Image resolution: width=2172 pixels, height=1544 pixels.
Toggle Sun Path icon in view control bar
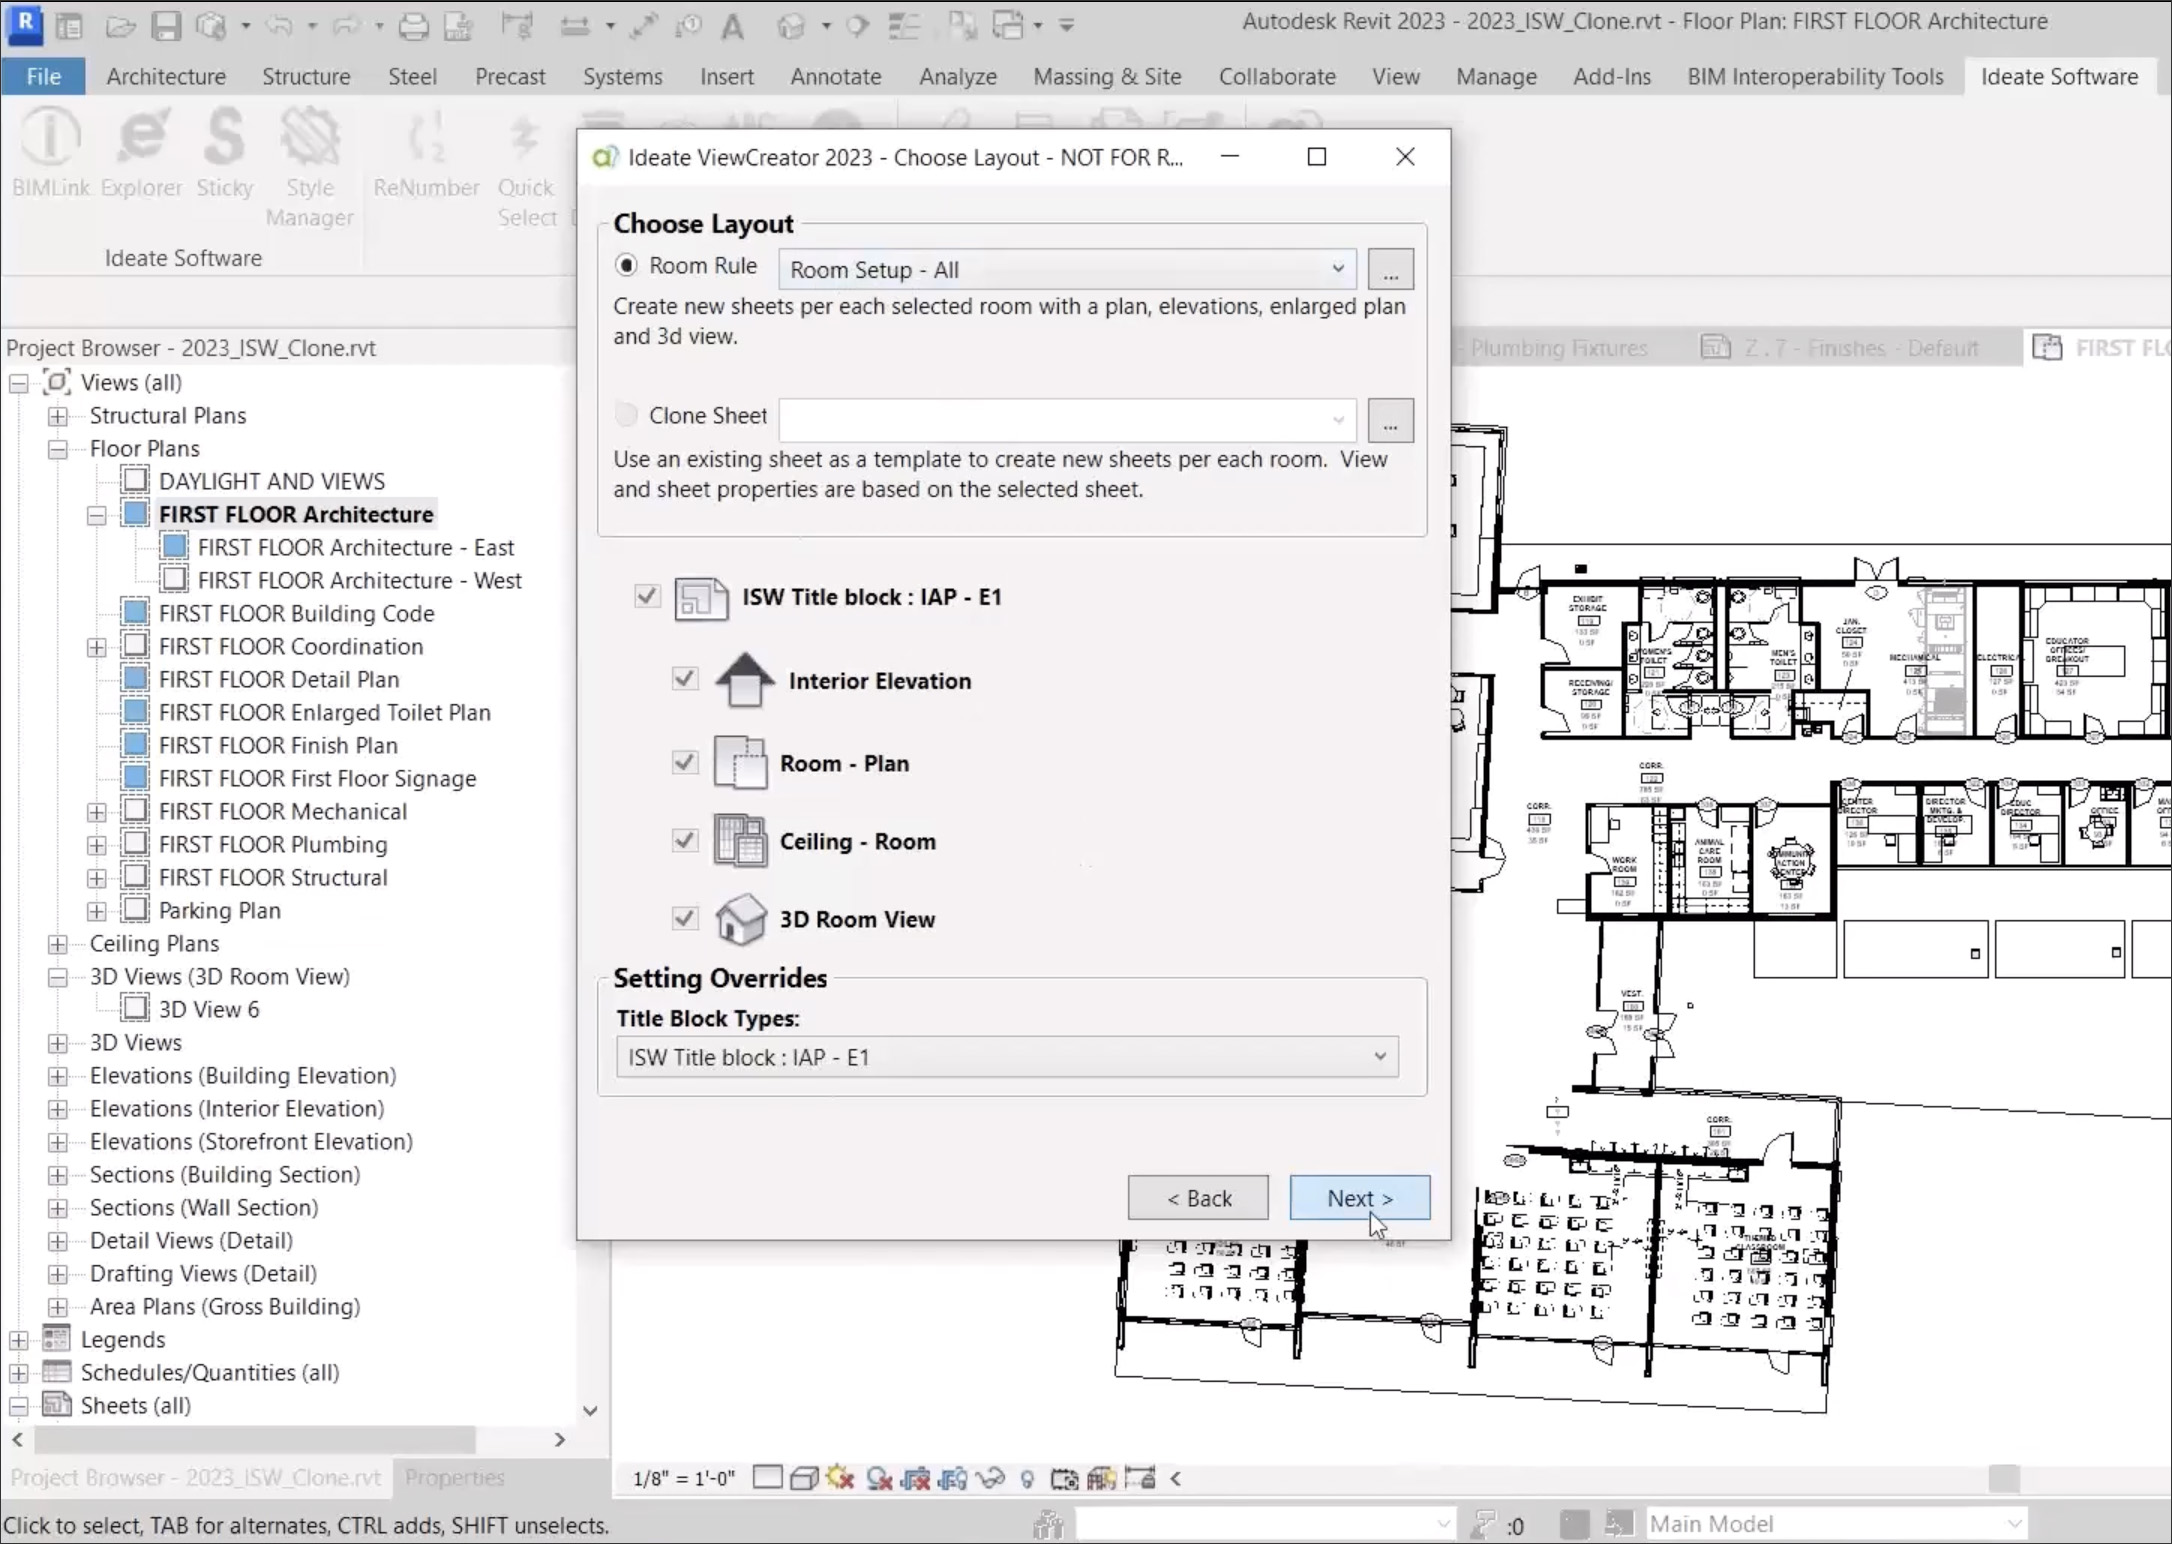point(841,1478)
